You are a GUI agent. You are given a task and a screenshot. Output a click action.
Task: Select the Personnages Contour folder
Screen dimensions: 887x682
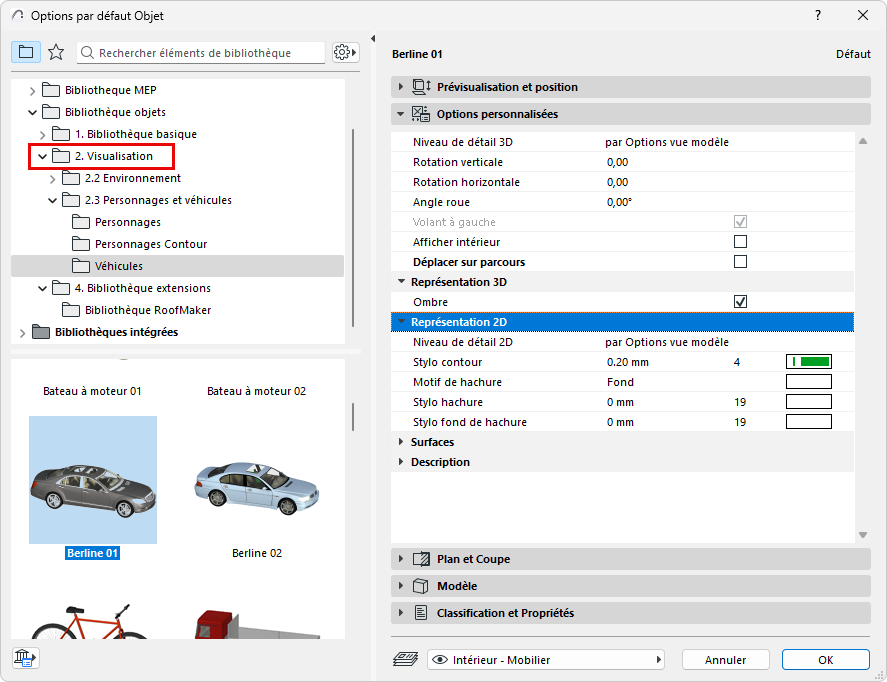pyautogui.click(x=150, y=244)
